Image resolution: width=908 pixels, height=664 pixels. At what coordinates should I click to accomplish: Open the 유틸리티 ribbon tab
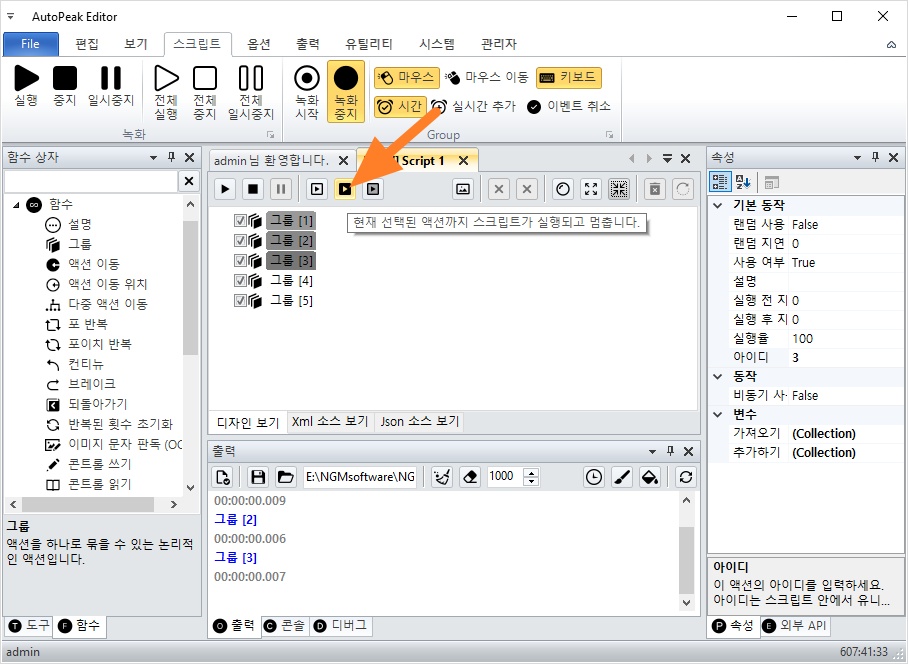click(369, 44)
